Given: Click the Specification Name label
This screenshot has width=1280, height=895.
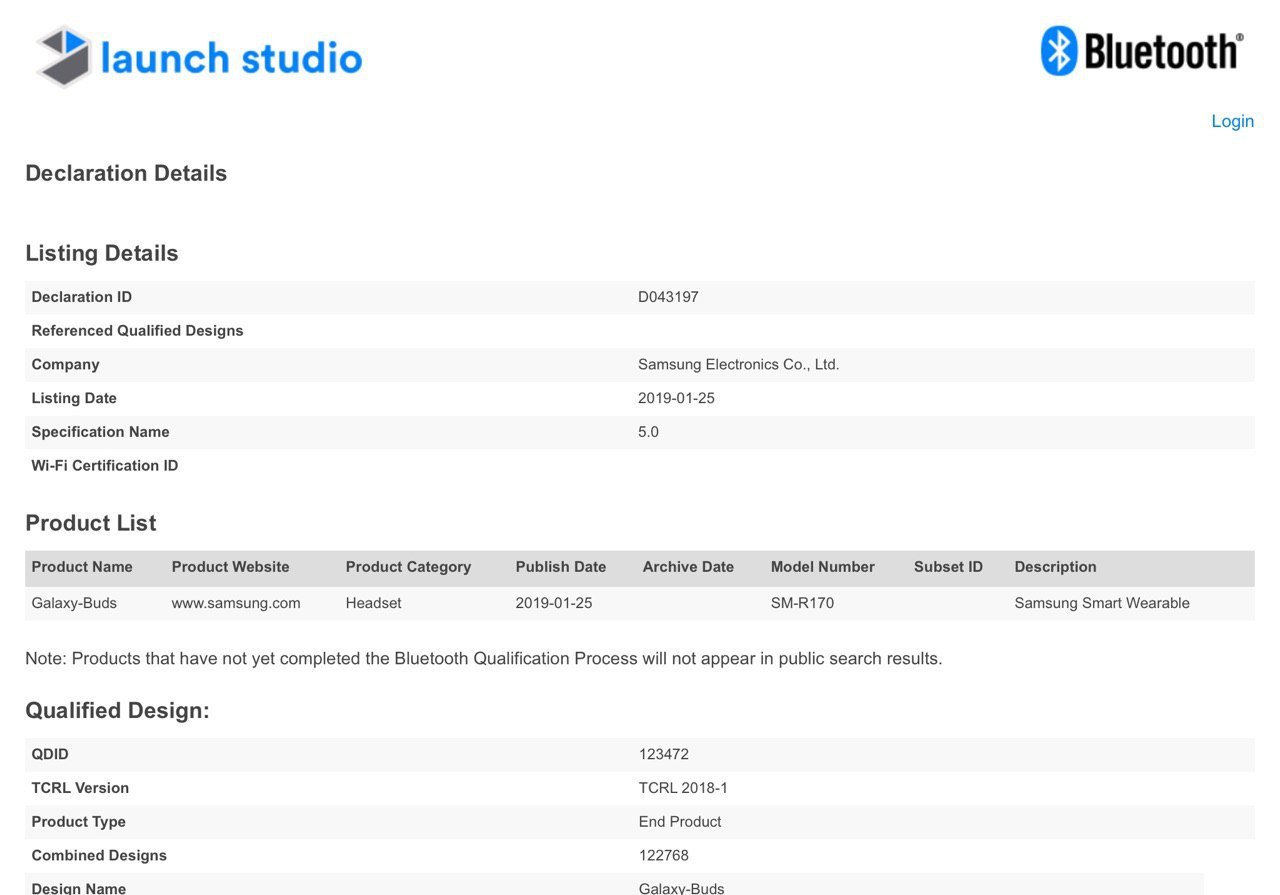Looking at the screenshot, I should (100, 432).
